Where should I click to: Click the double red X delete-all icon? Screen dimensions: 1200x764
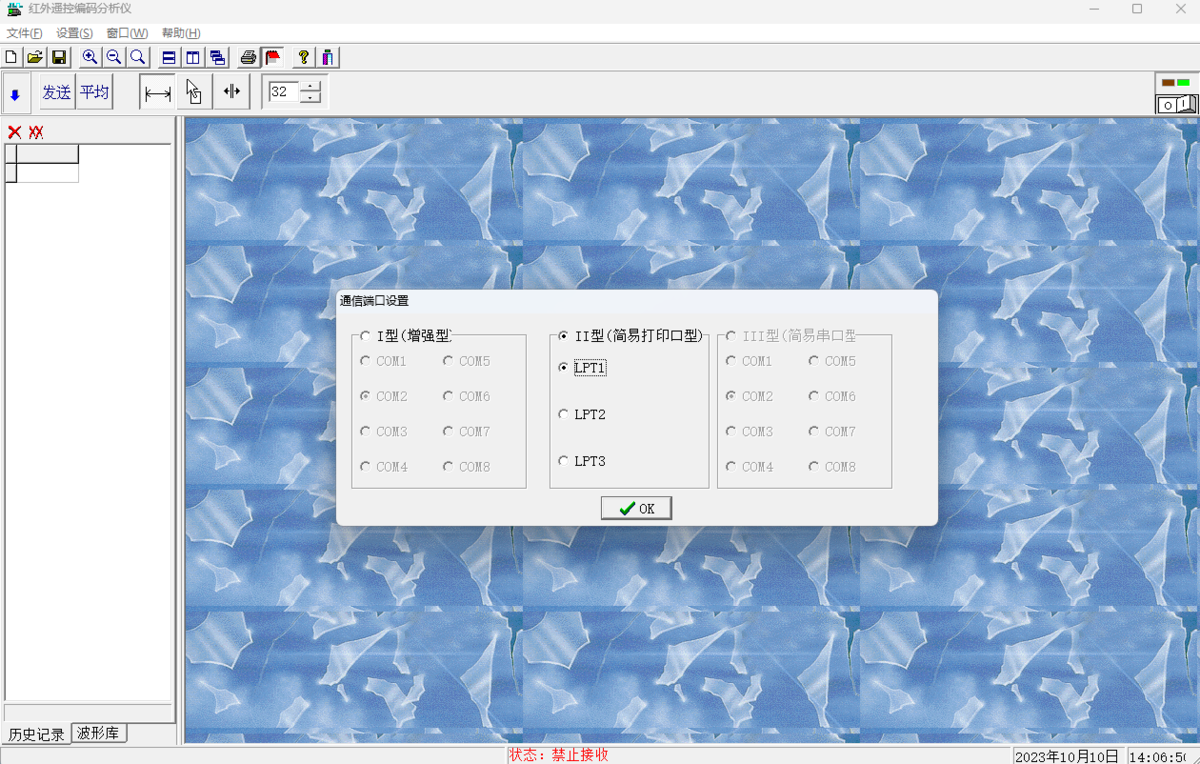tap(36, 132)
